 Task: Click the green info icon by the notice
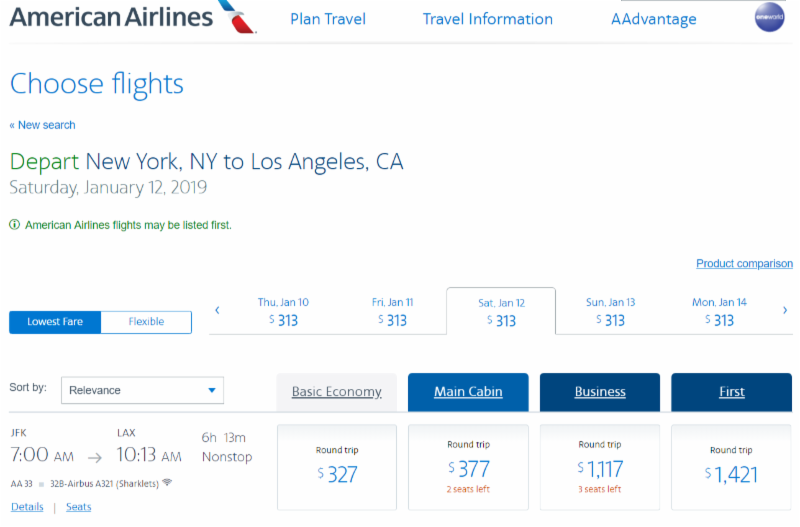coord(15,225)
